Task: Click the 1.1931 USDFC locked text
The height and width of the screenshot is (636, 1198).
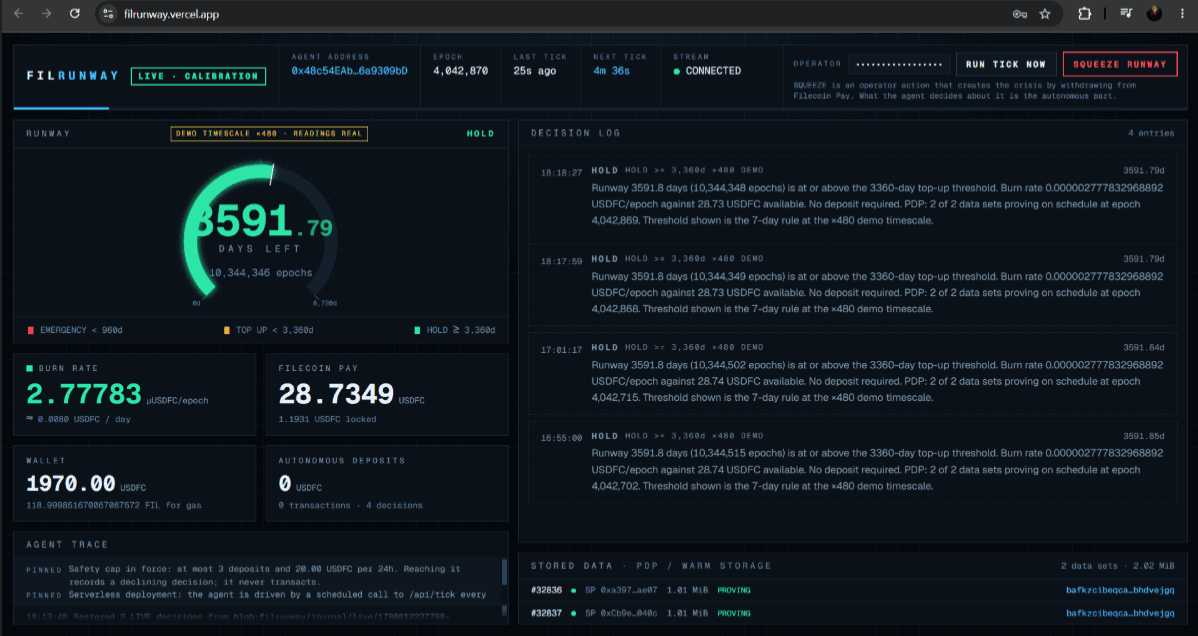Action: 327,420
